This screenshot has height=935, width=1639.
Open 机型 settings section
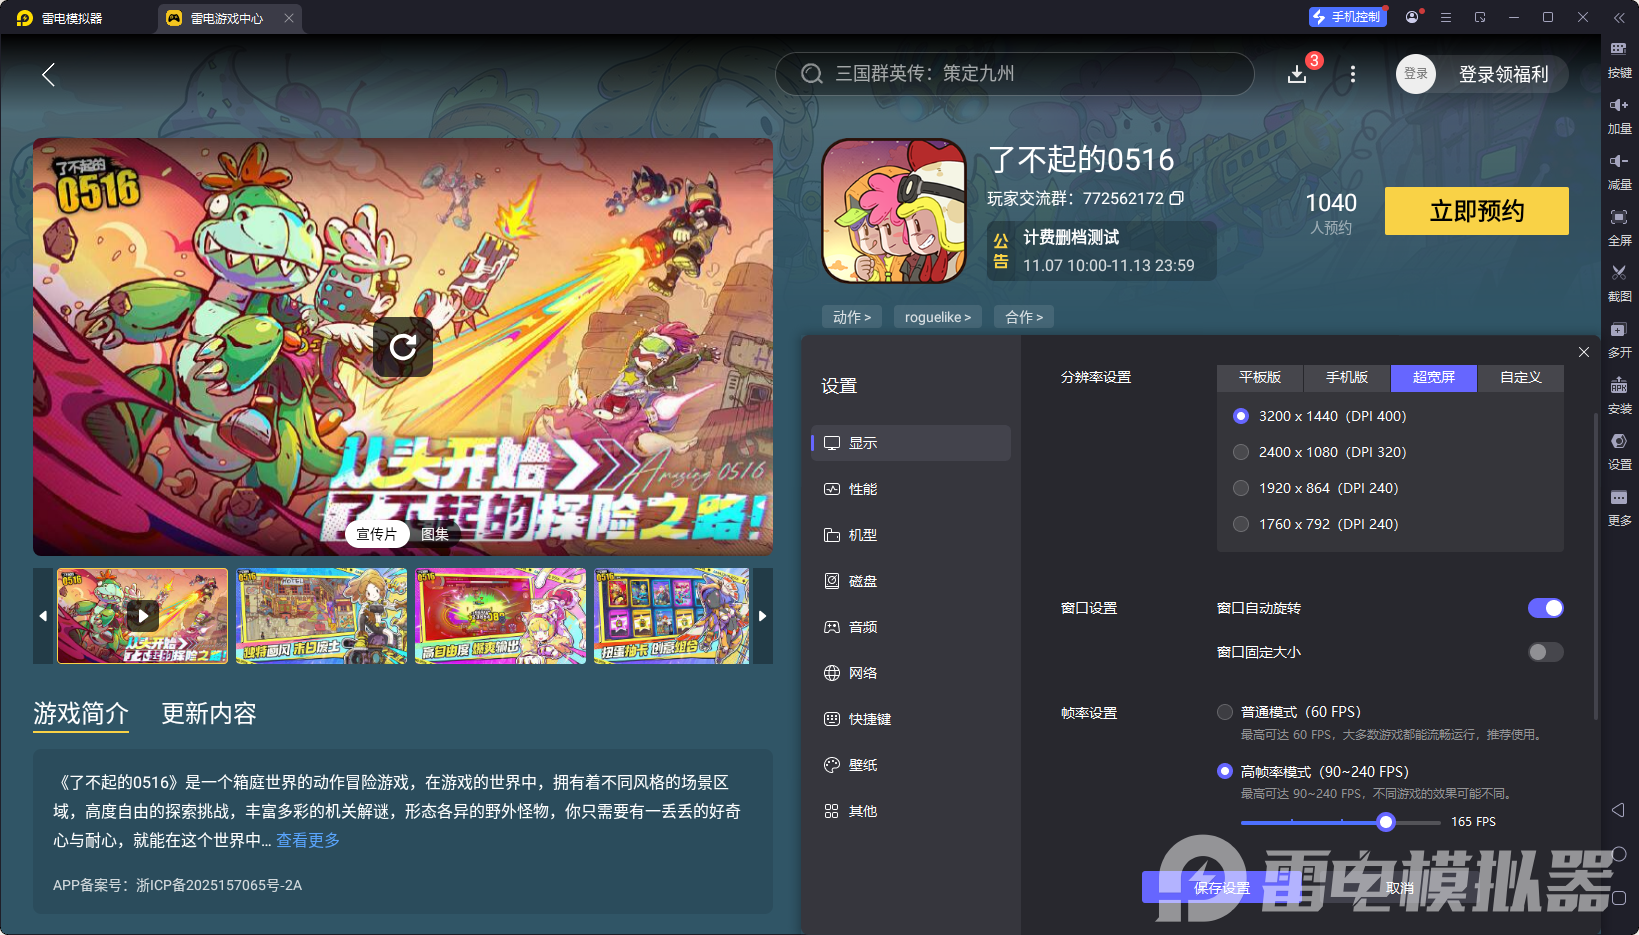click(x=911, y=535)
